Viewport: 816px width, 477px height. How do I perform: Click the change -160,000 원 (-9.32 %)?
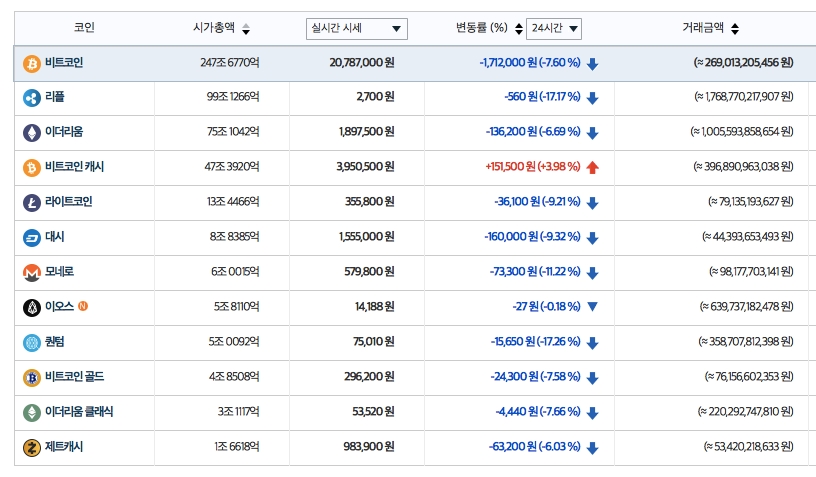point(532,237)
